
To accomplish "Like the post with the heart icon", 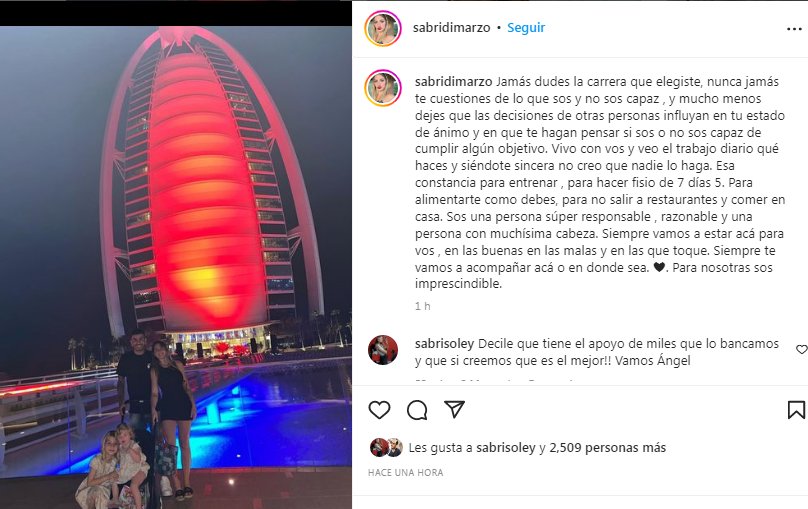I will click(379, 410).
